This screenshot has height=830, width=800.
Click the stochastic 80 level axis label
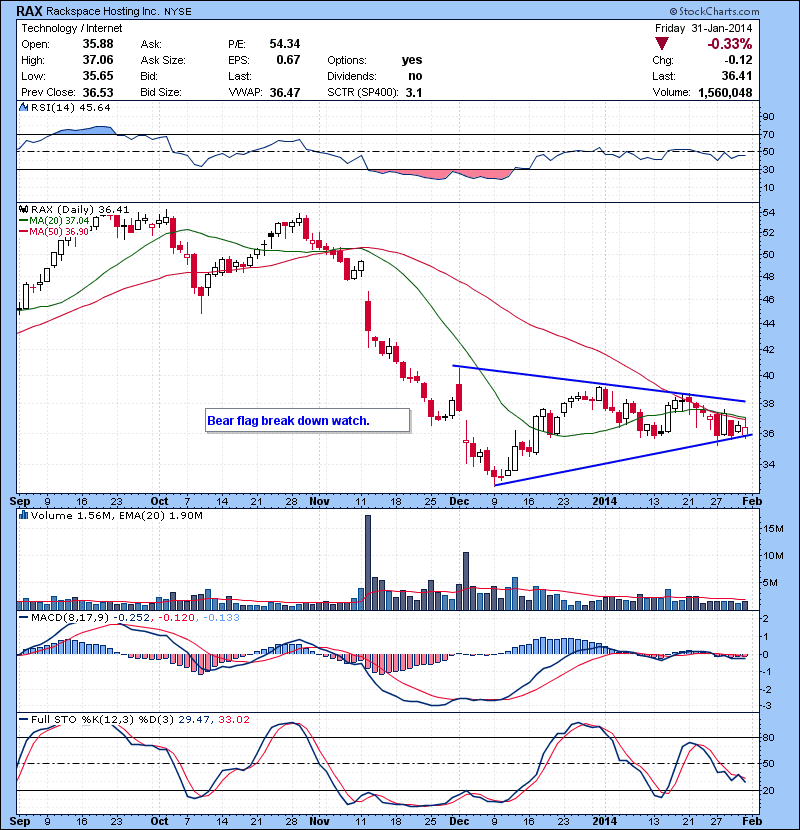[x=768, y=737]
